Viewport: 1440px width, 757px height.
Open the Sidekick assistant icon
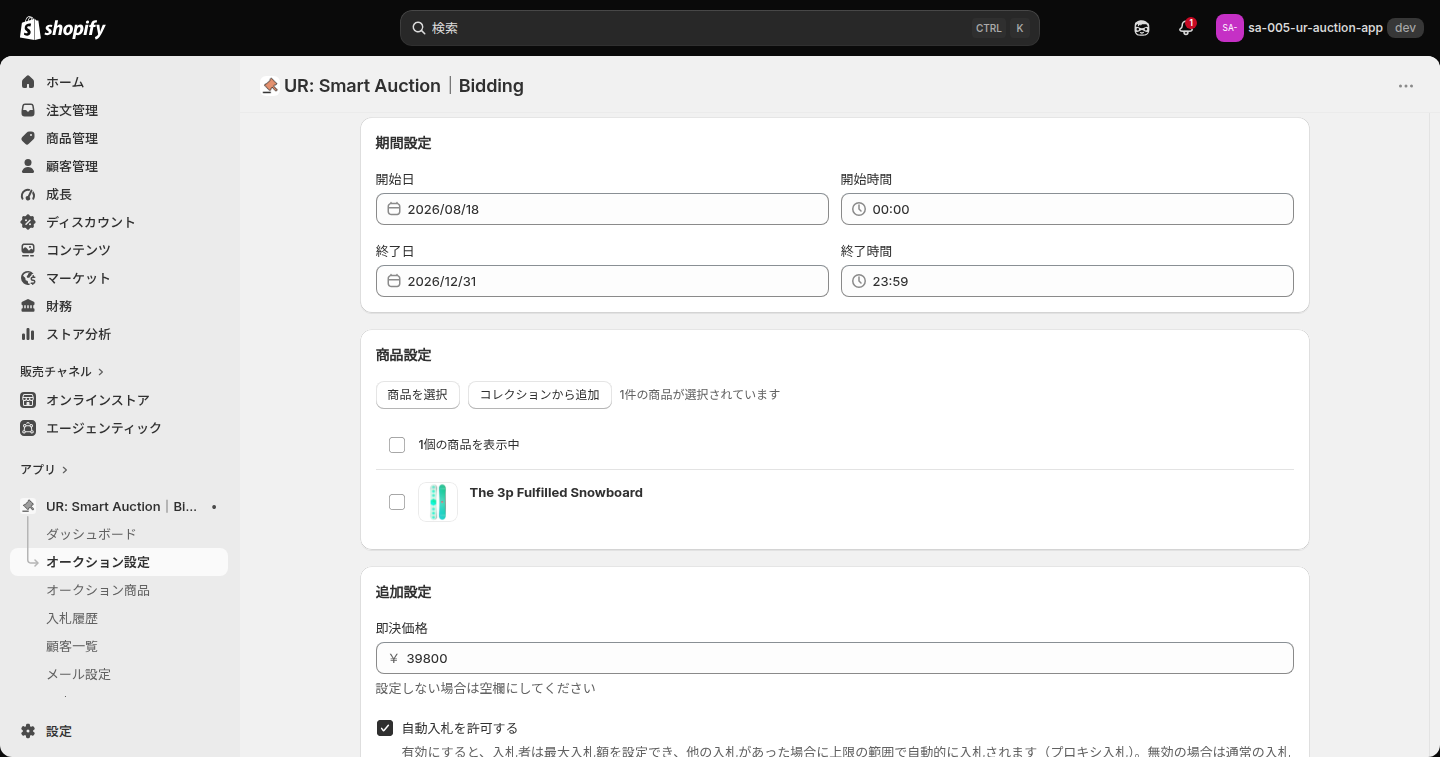(1142, 28)
